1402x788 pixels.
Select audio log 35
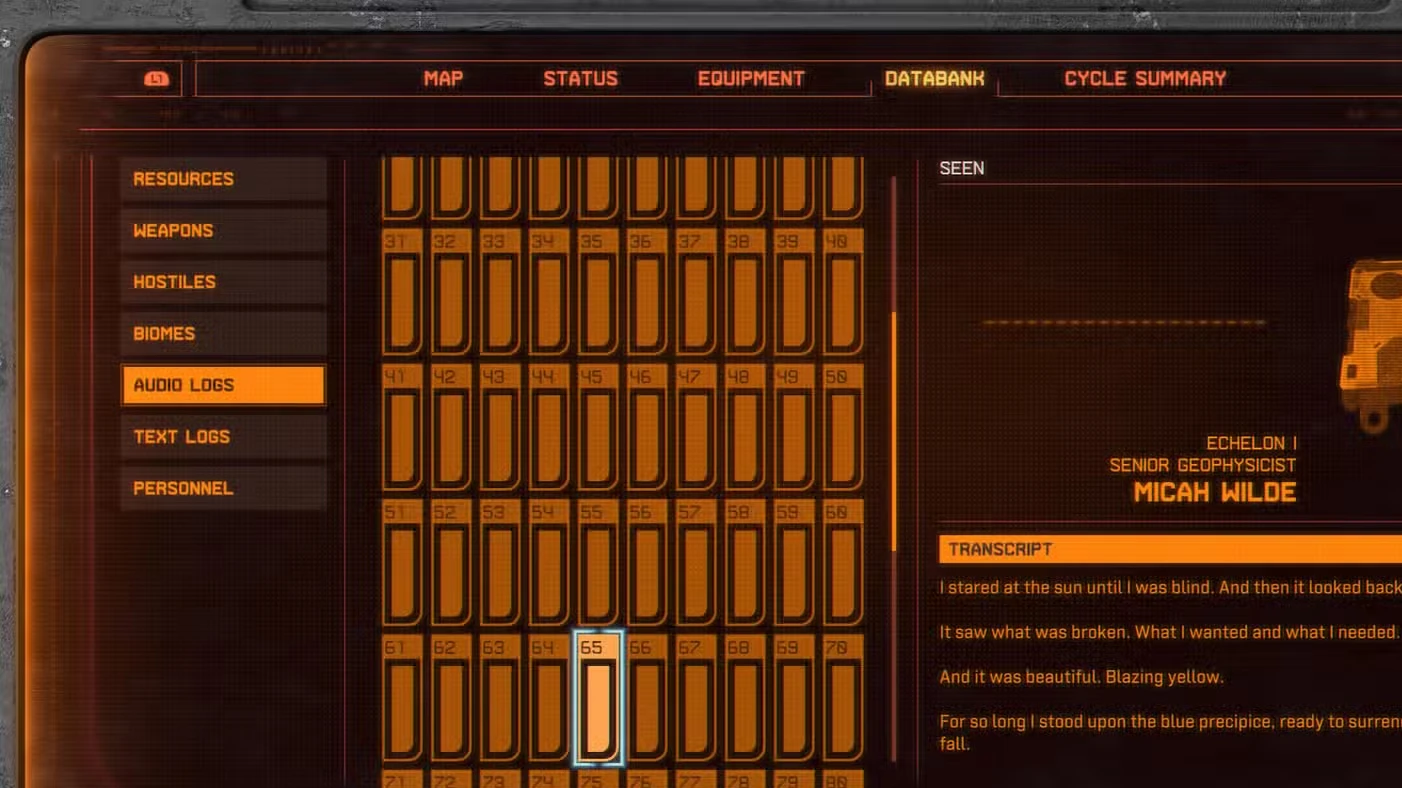597,292
